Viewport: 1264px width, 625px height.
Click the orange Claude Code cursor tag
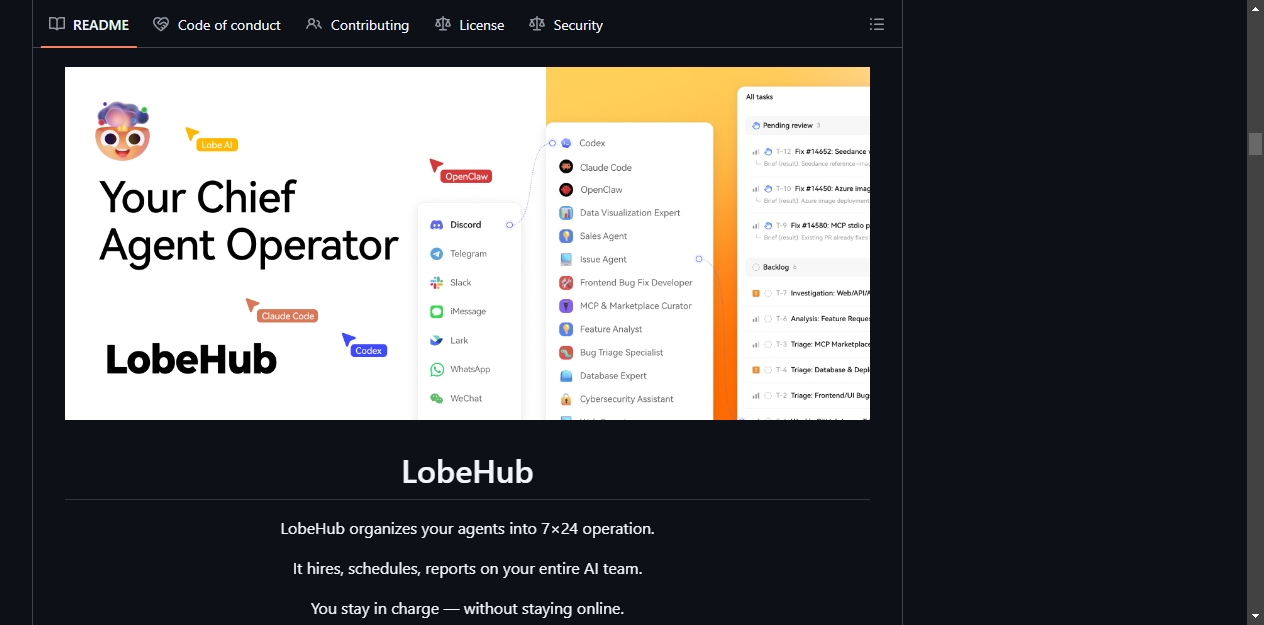(x=288, y=316)
